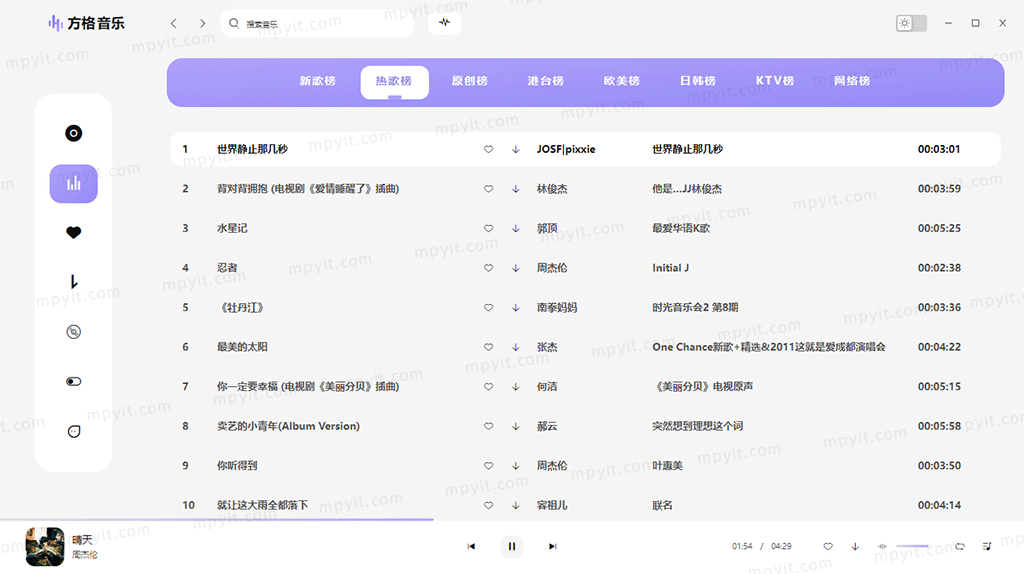Seek on the playback progress bar
This screenshot has height=574, width=1024.
pos(512,520)
